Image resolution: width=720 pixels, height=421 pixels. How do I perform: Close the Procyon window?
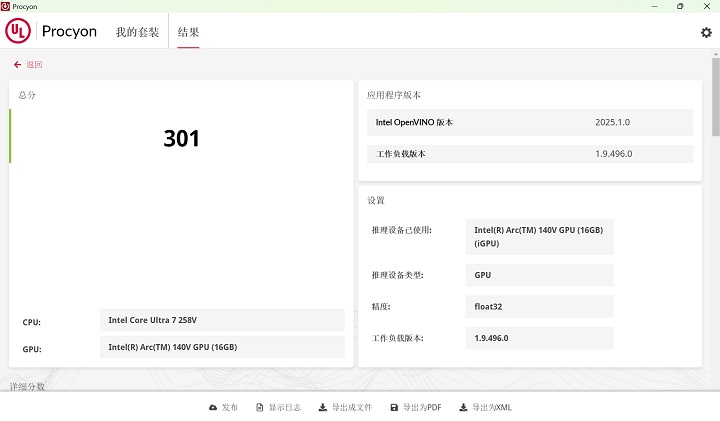pos(707,6)
